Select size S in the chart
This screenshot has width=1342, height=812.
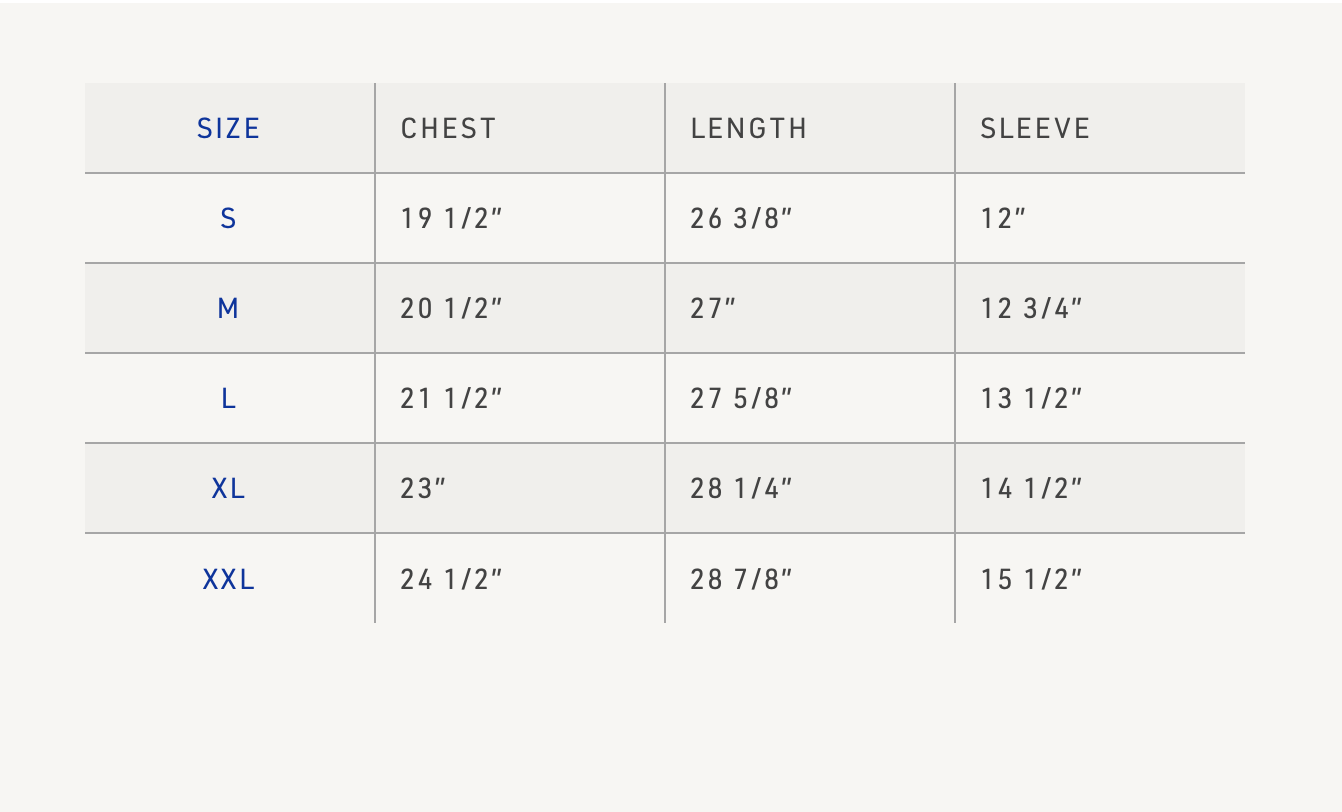(x=229, y=219)
